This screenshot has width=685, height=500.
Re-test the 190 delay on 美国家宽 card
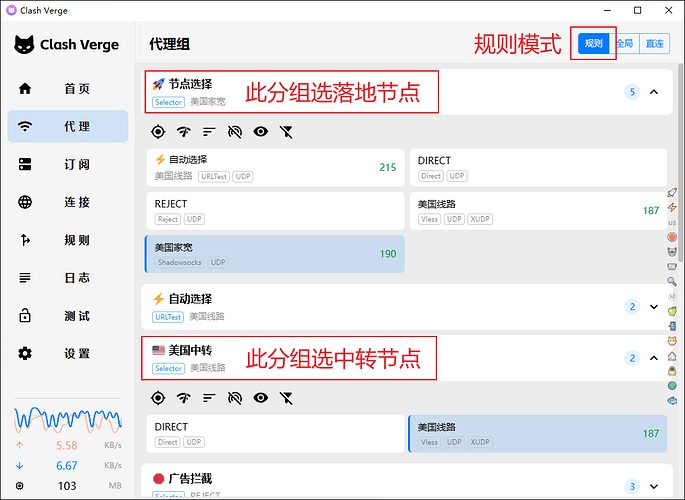(x=387, y=254)
